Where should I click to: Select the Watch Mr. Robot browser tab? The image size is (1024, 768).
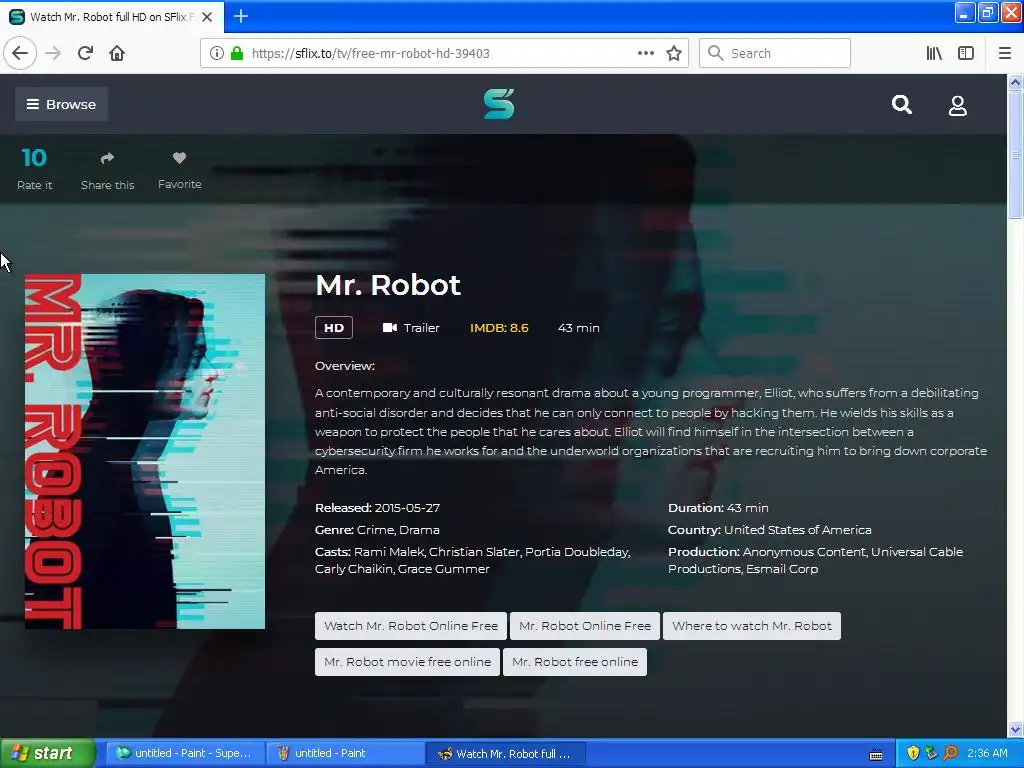point(112,17)
